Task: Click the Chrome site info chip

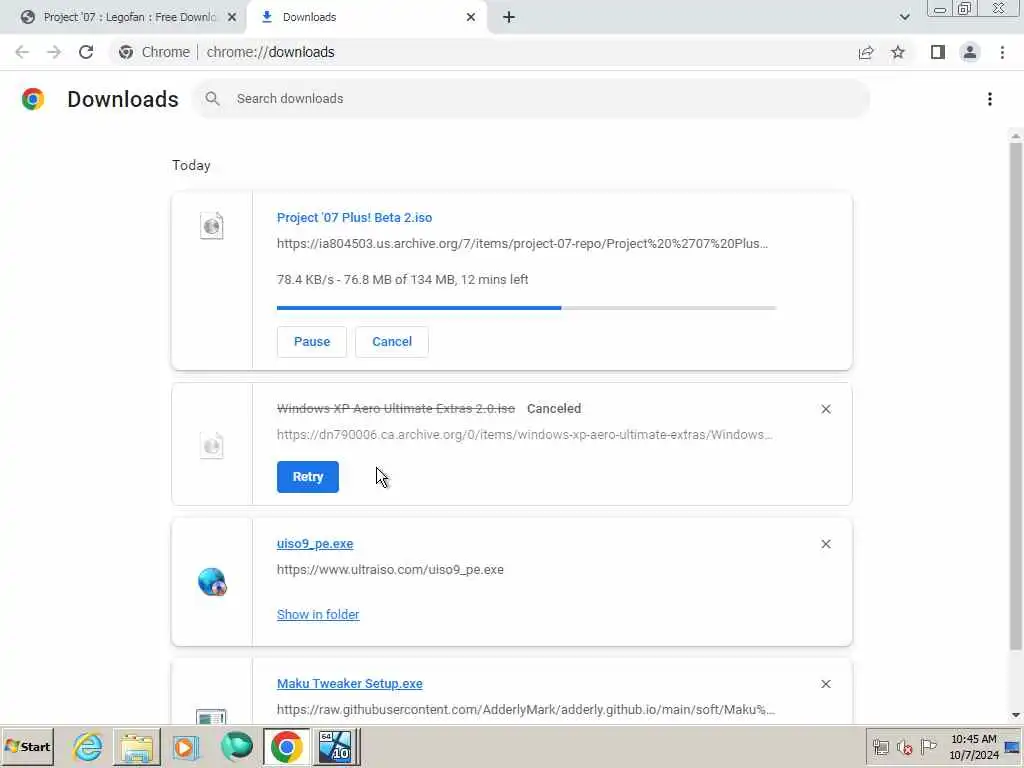Action: [x=154, y=52]
